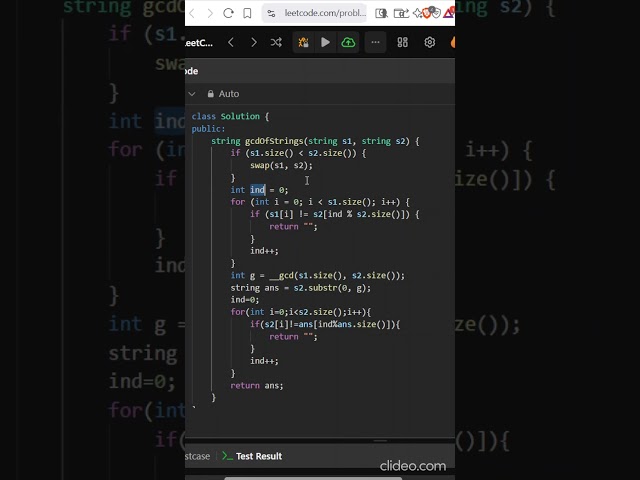This screenshot has width=640, height=480.
Task: Go to previous LeetCode problem
Action: point(231,42)
